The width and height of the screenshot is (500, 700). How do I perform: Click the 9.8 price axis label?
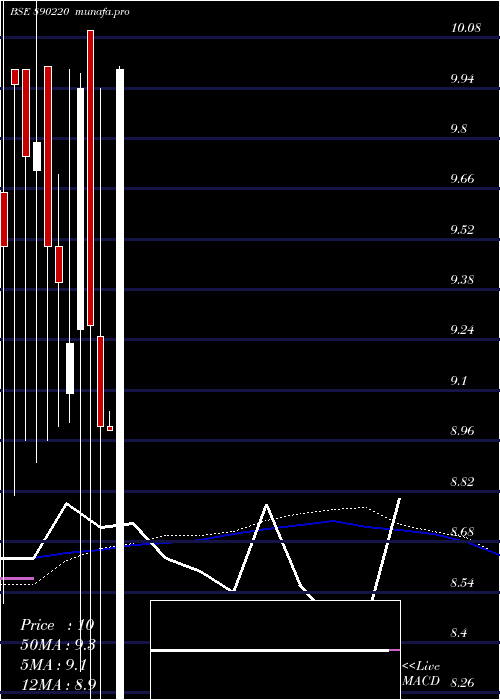[459, 129]
